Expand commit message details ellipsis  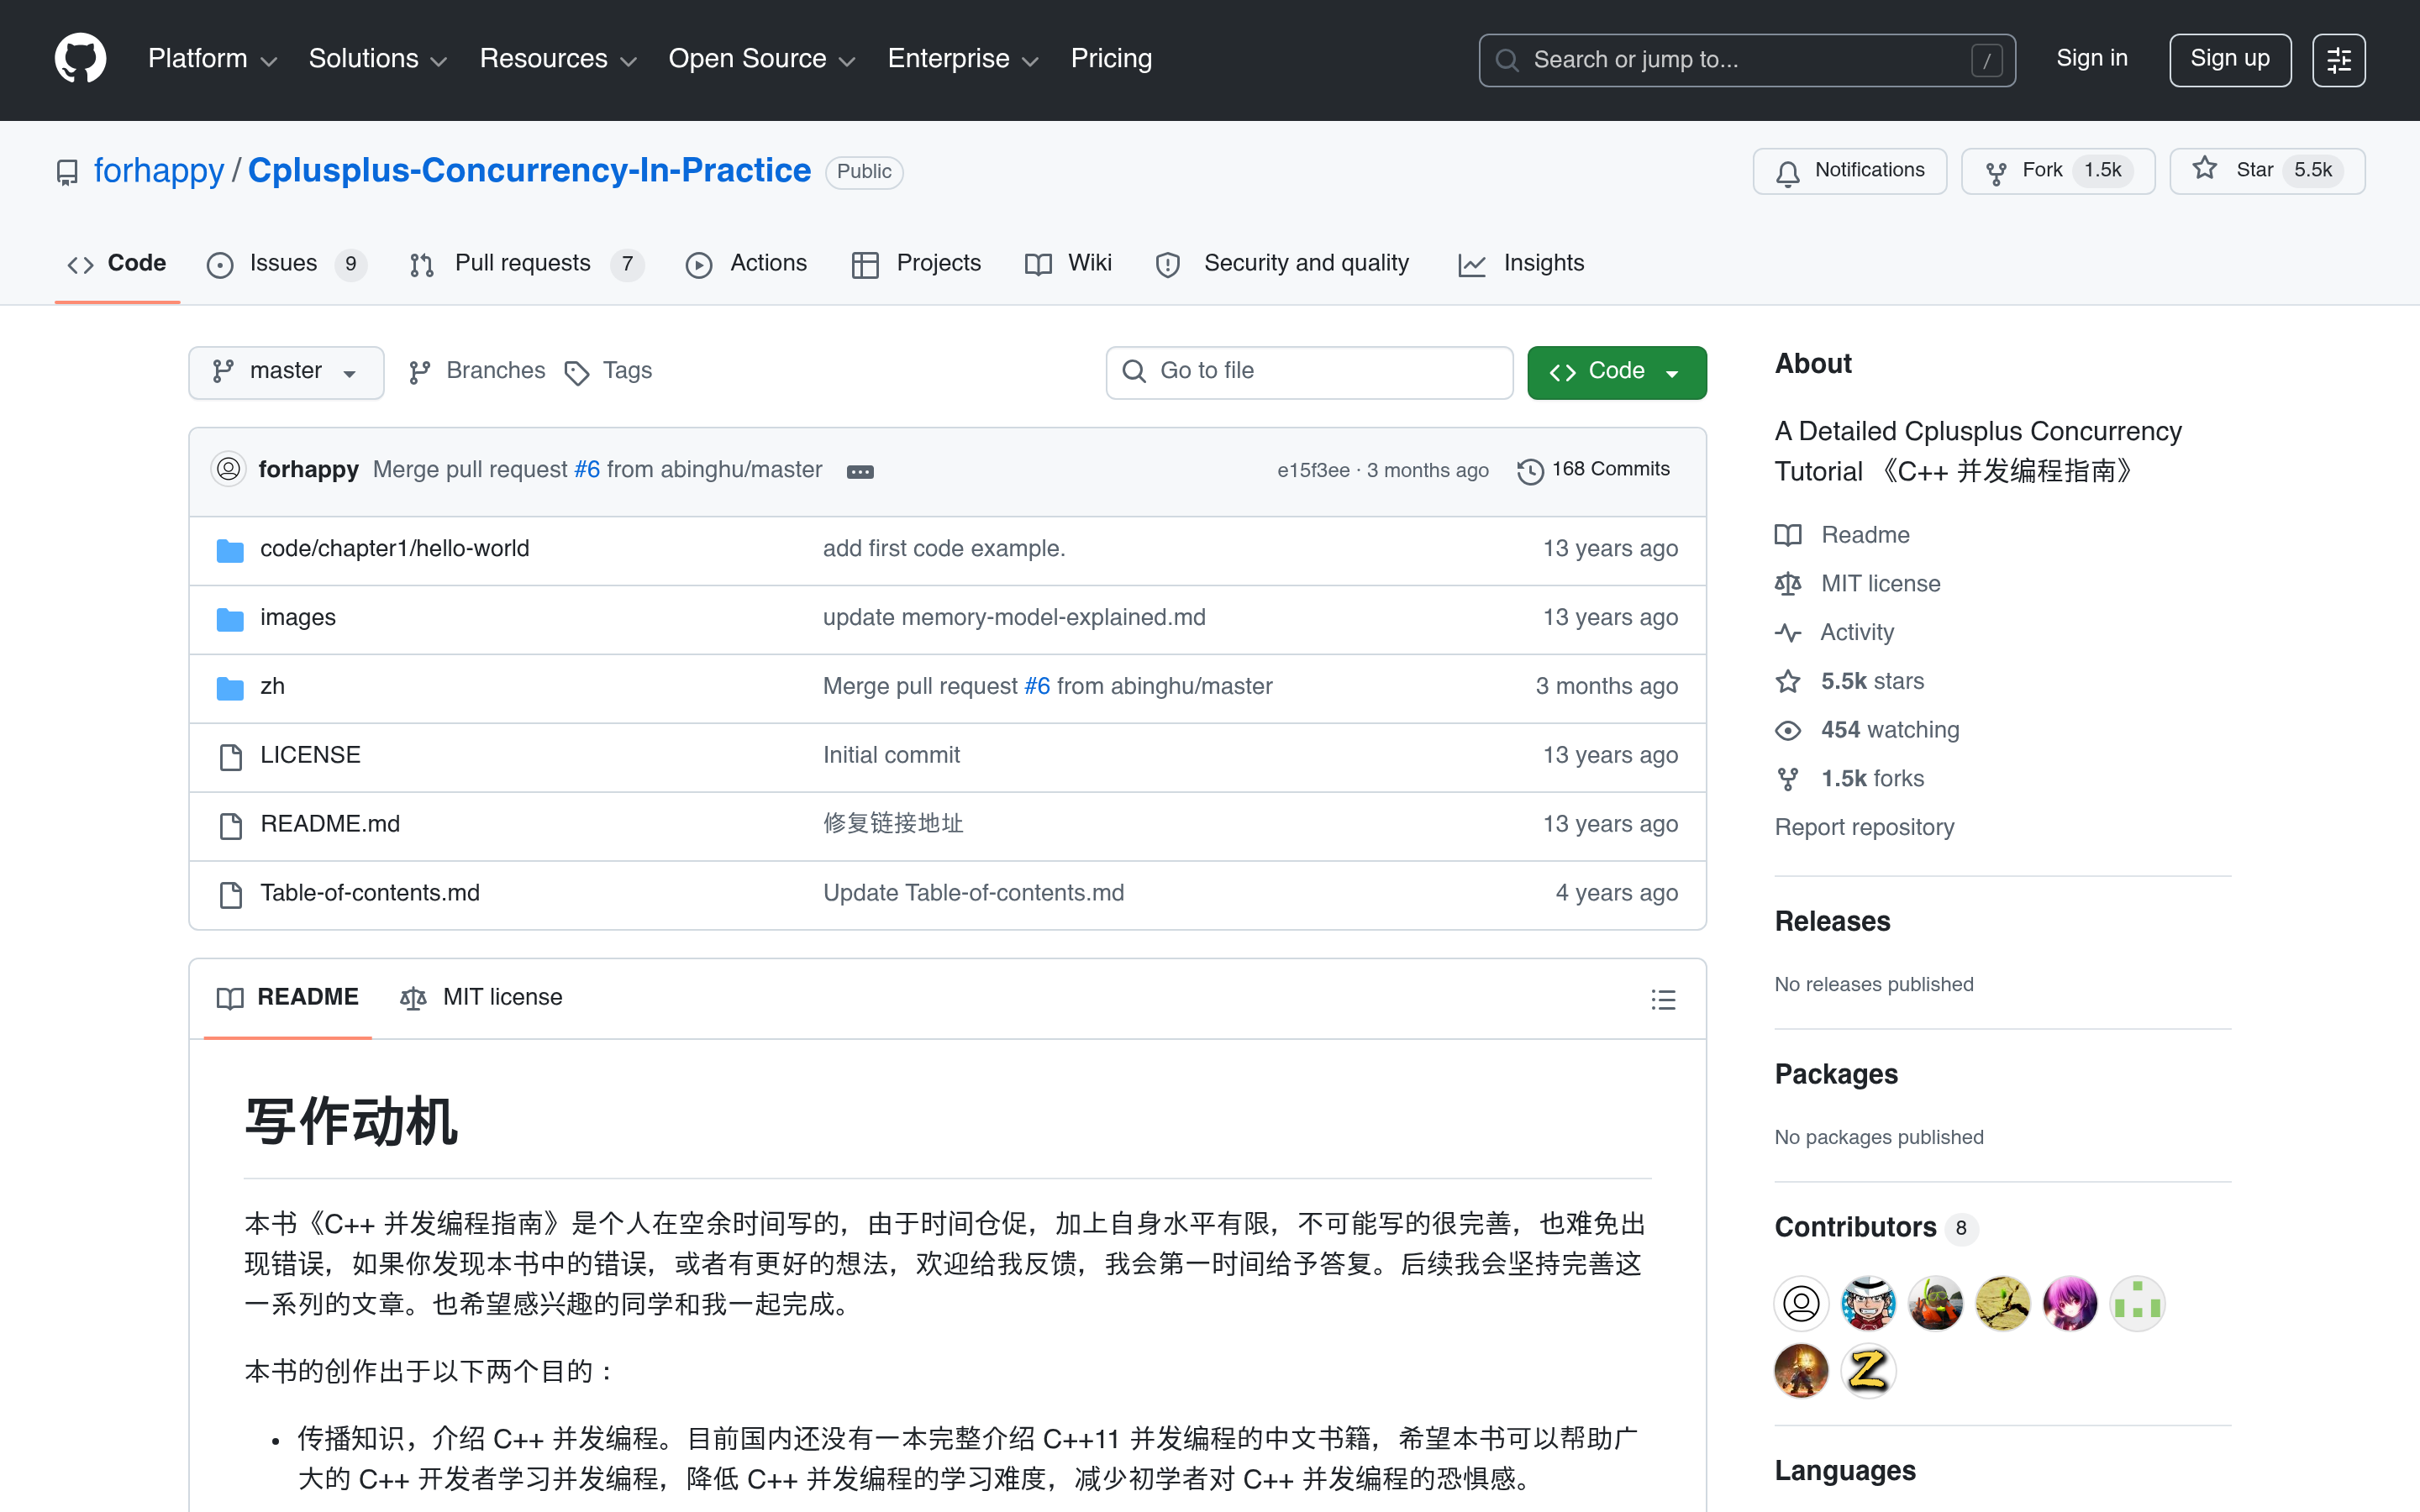click(x=860, y=471)
